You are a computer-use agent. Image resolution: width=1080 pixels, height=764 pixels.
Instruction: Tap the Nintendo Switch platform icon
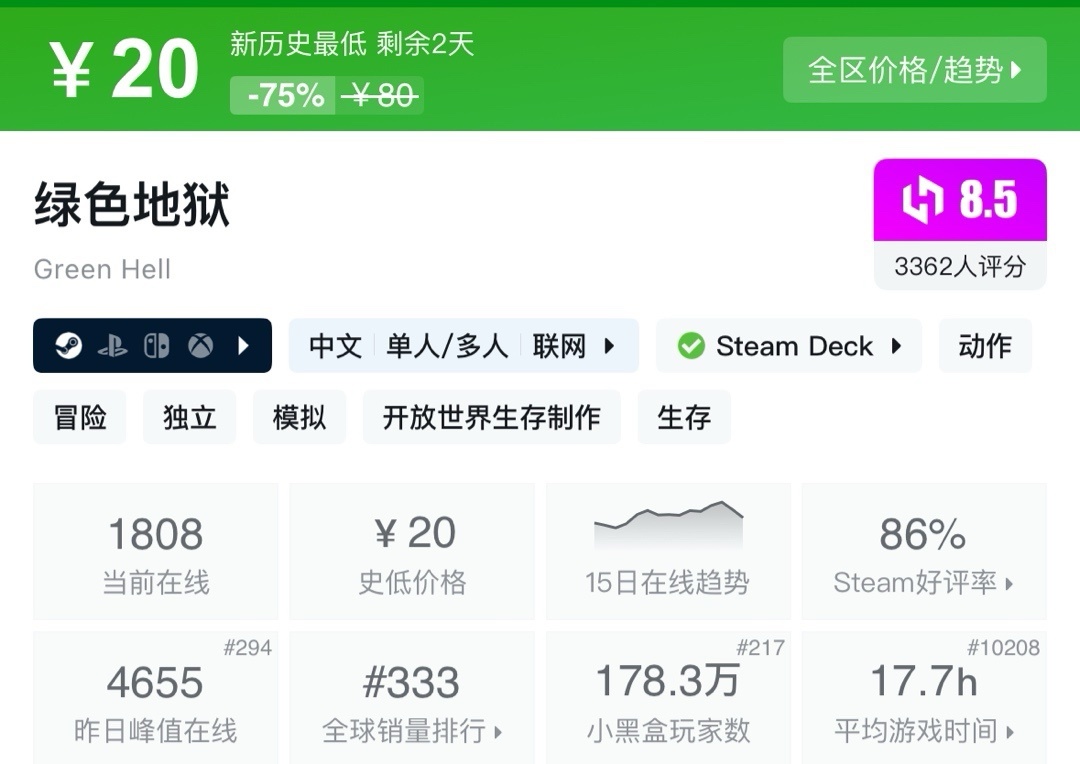(x=157, y=346)
